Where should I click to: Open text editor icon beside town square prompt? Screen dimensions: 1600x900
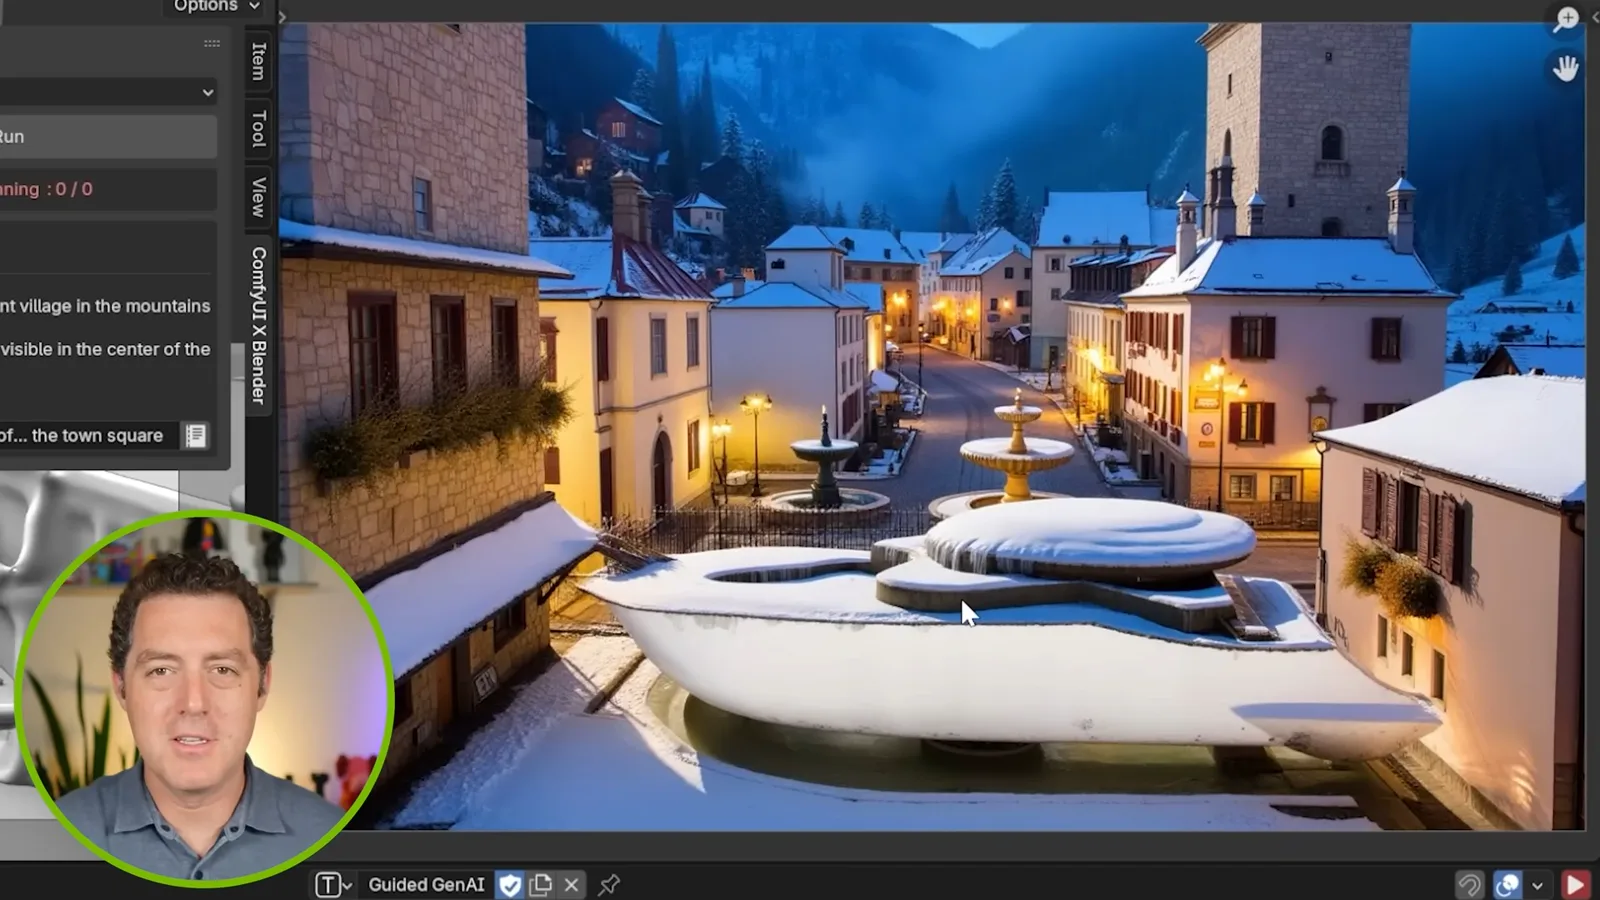click(196, 436)
